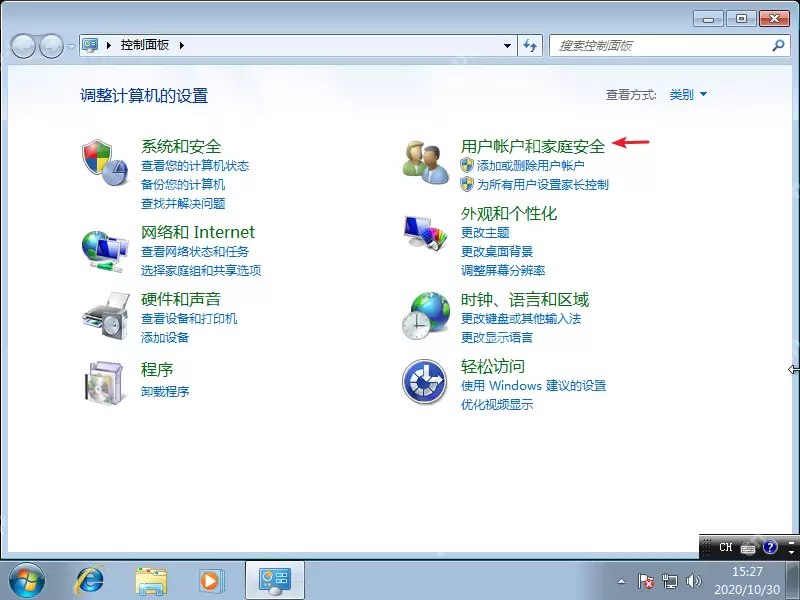Expand hidden icons in the system tray

[620, 579]
